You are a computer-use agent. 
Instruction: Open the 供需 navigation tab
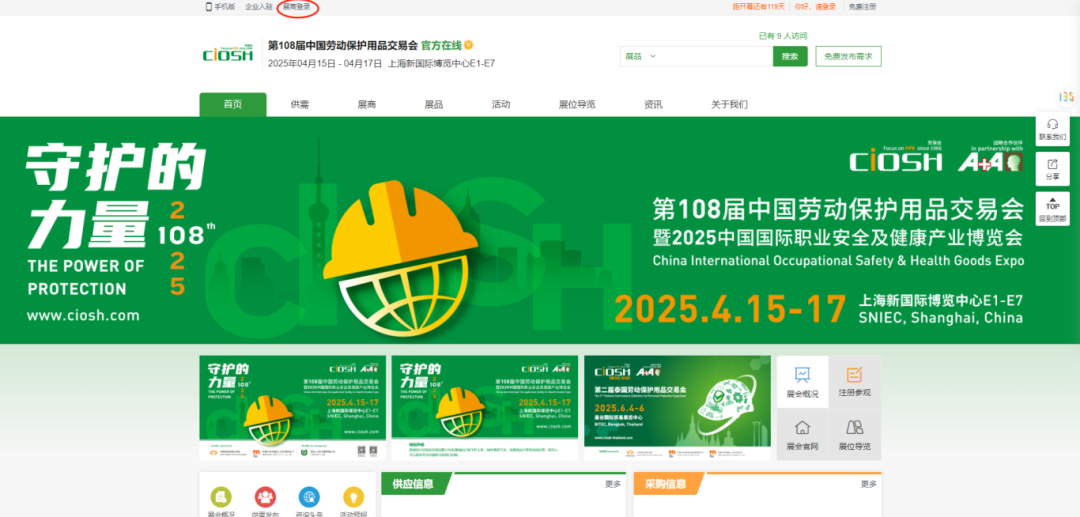click(300, 105)
